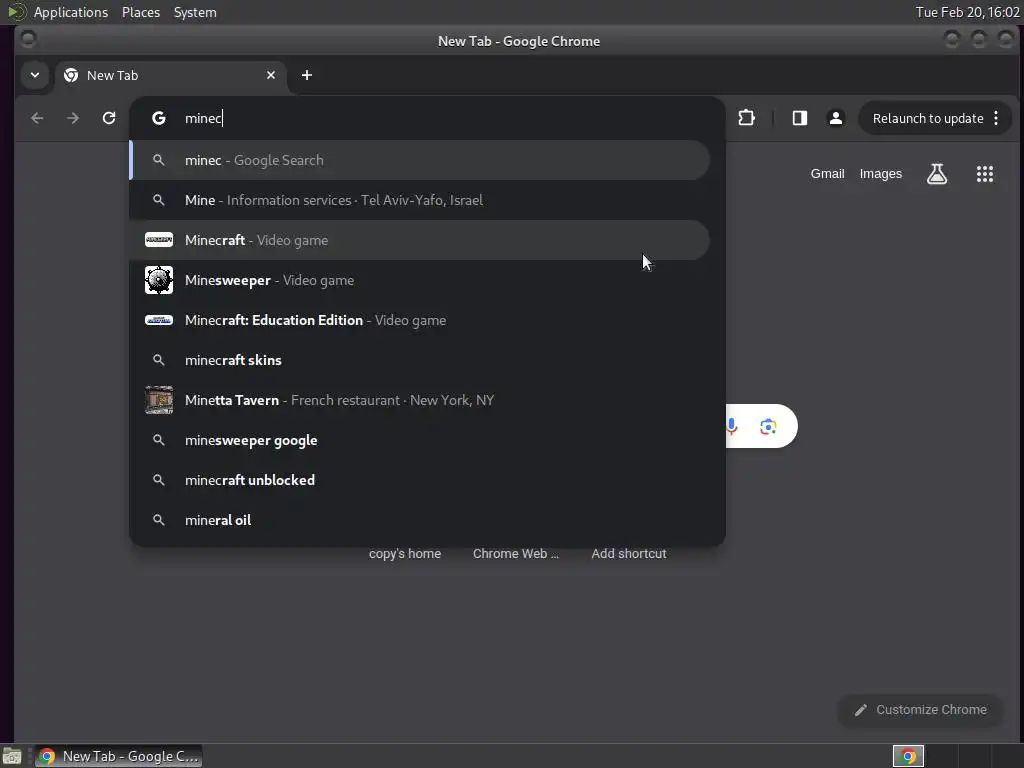
Task: Choose 'Minesweeper - Video game' suggestion
Action: [x=420, y=280]
